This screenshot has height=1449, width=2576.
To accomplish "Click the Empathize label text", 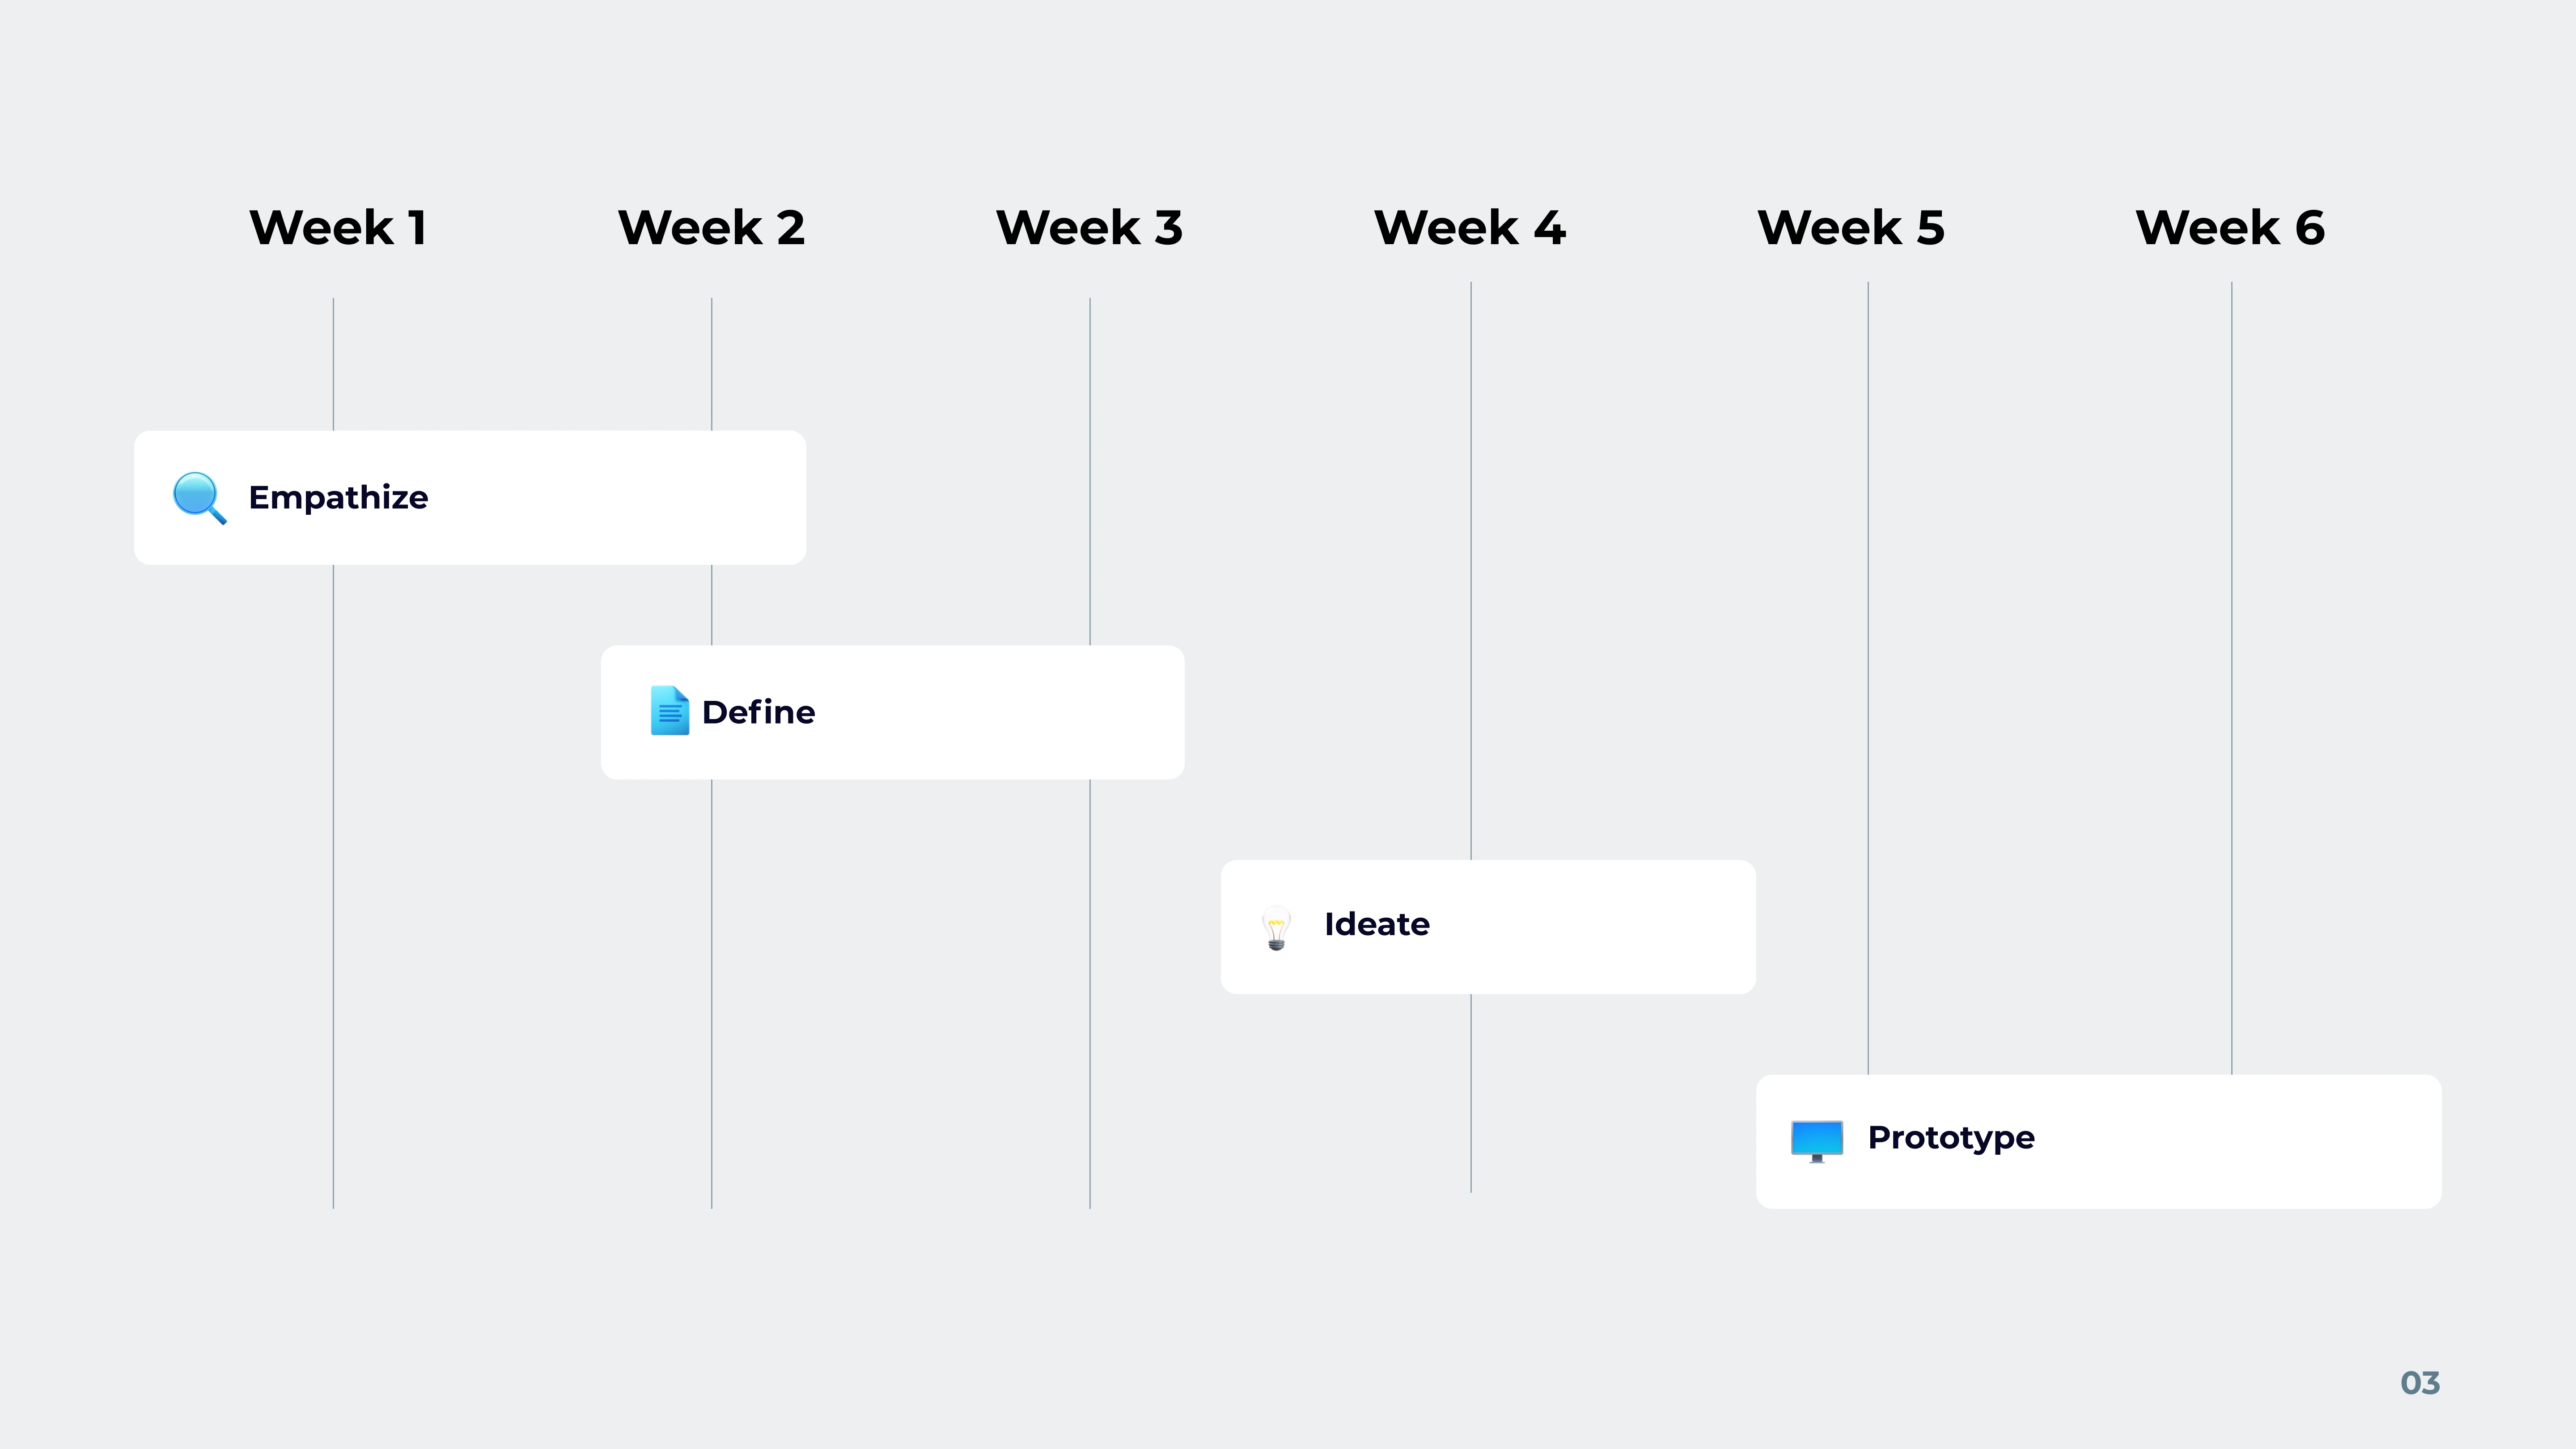I will pyautogui.click(x=338, y=497).
